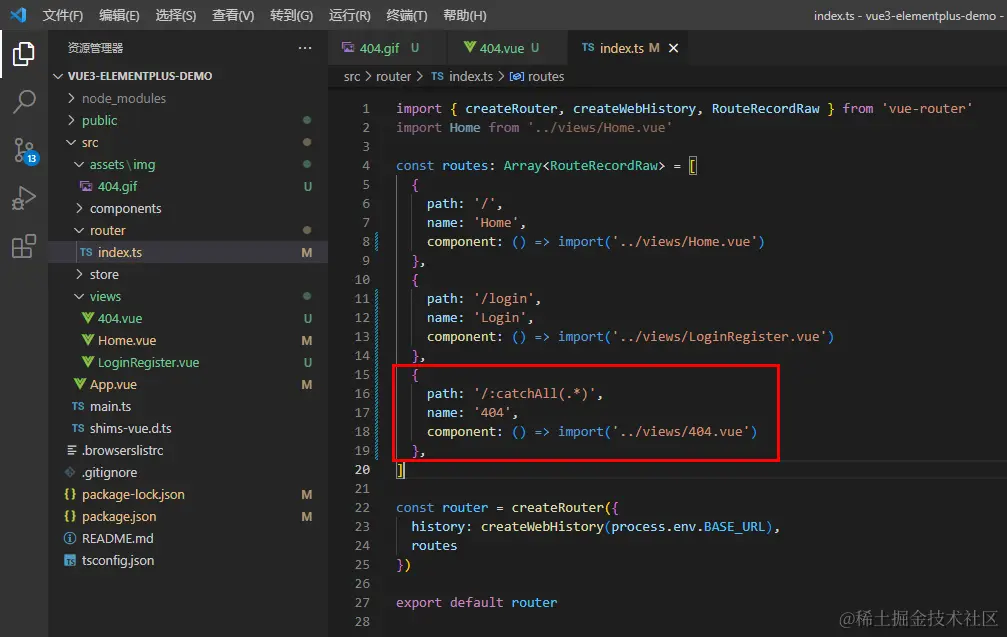Open the 文件(F) menu

pos(62,15)
